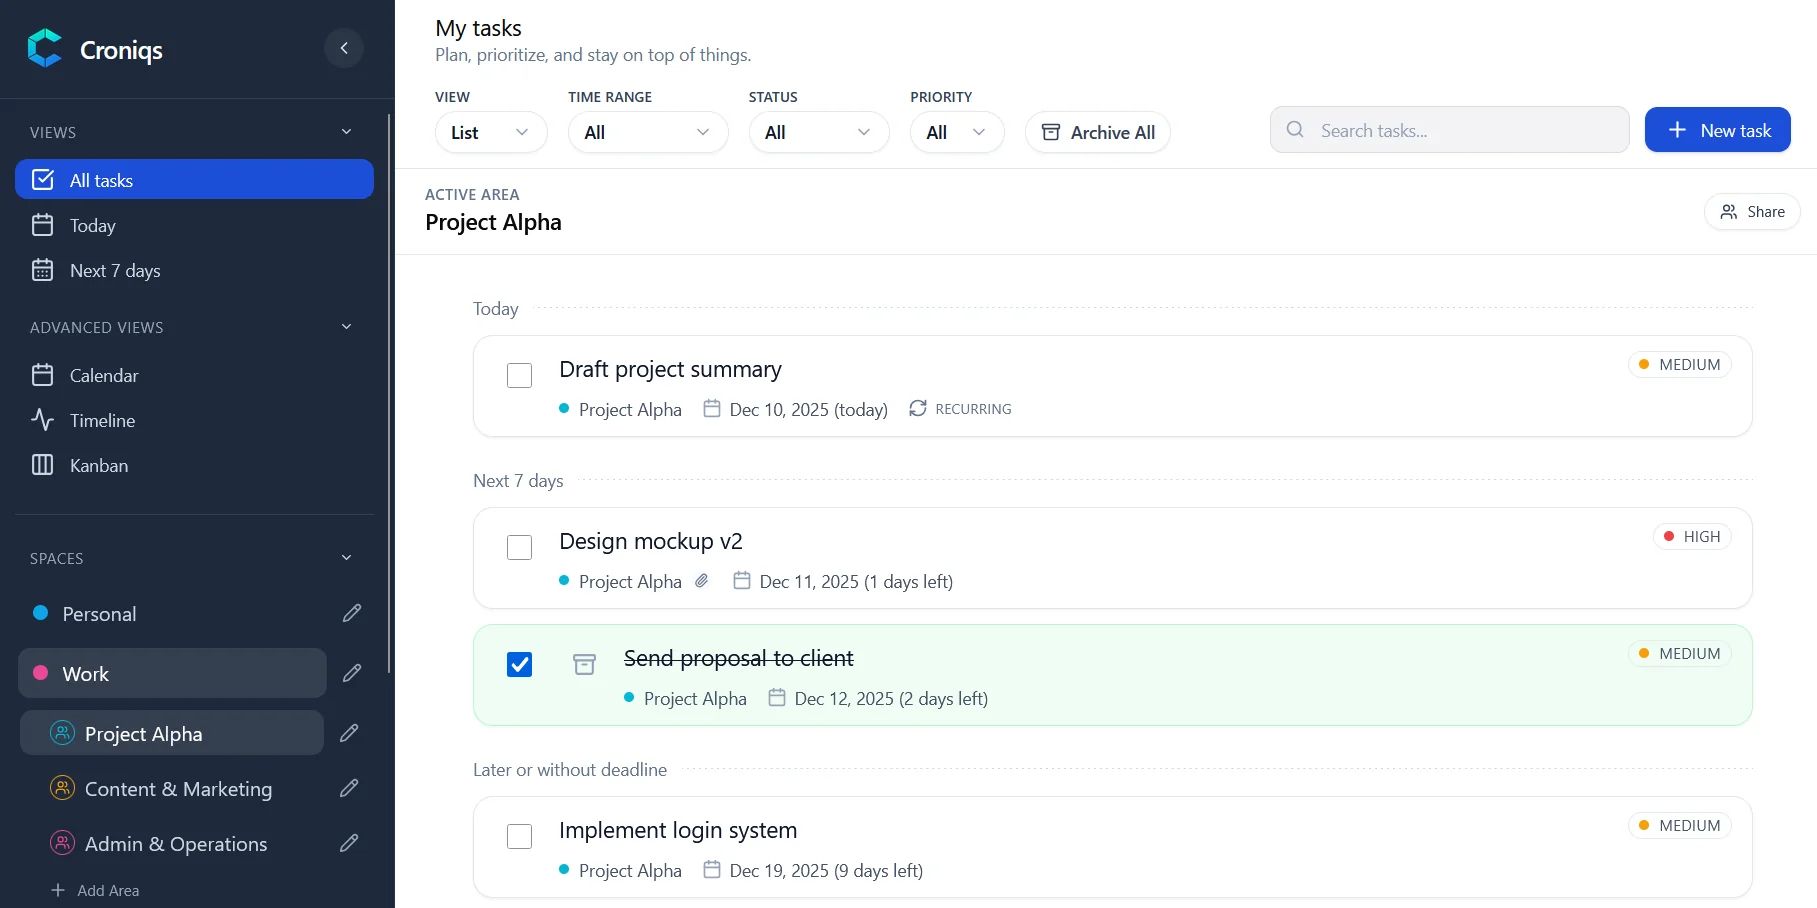The height and width of the screenshot is (908, 1817).
Task: Click the attachment paperclip on Design mockup v2
Action: pos(702,581)
